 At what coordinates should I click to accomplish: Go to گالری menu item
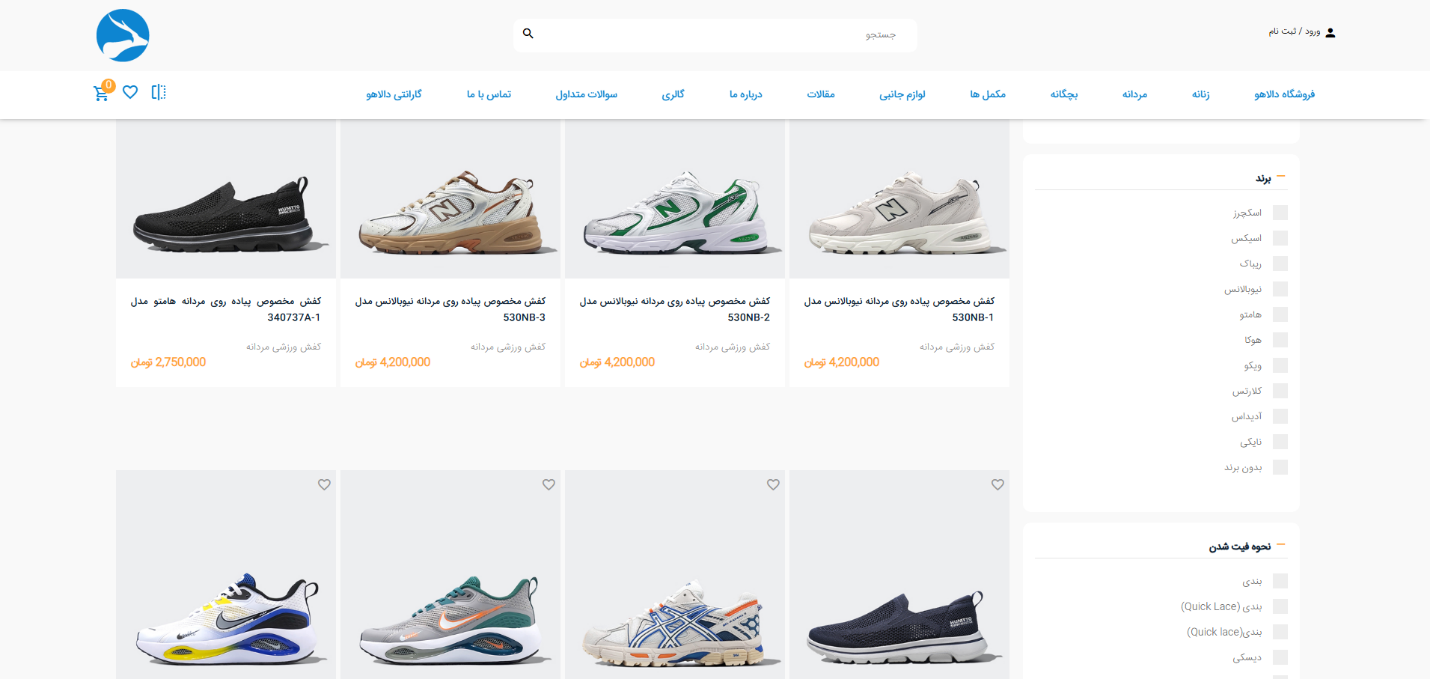tap(673, 94)
